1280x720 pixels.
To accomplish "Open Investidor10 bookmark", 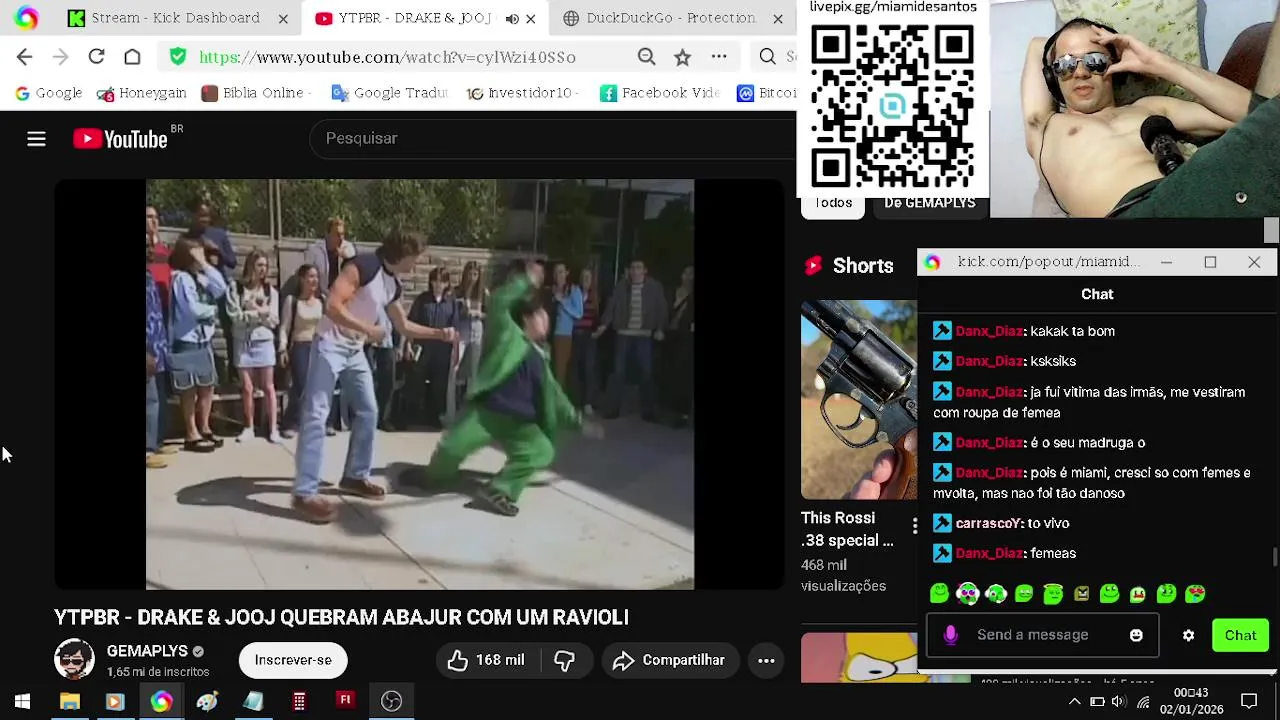I will click(525, 93).
